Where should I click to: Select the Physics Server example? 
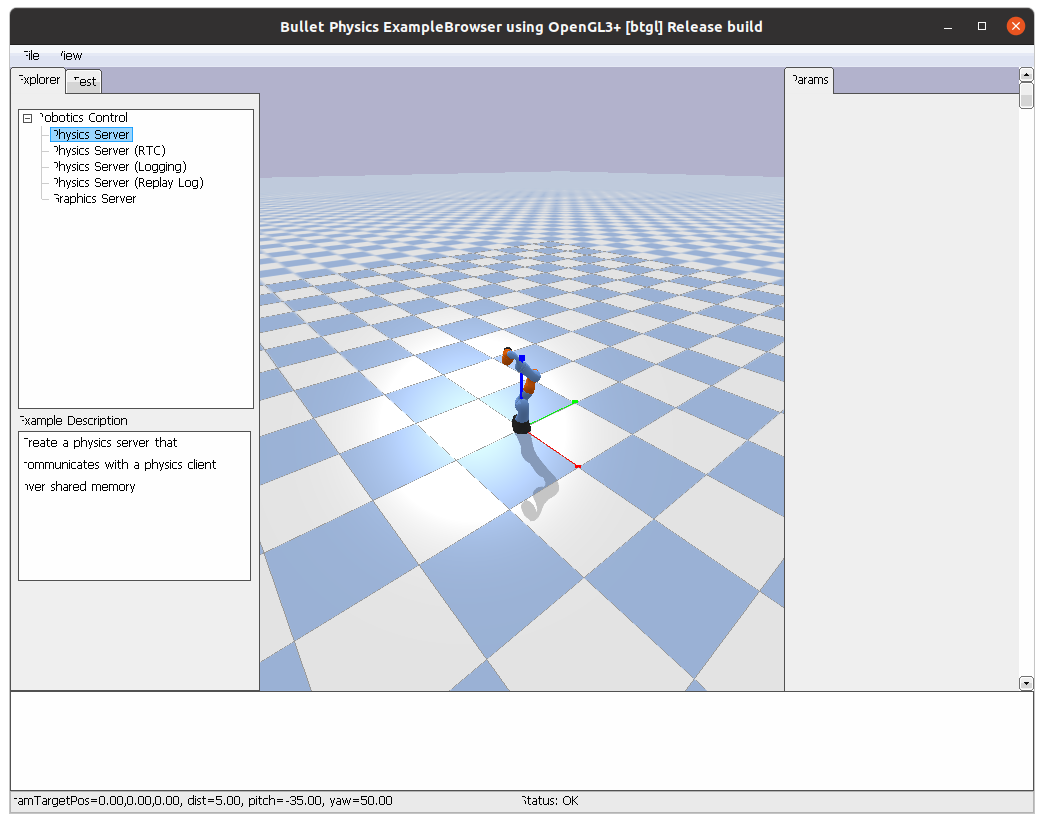click(x=91, y=135)
